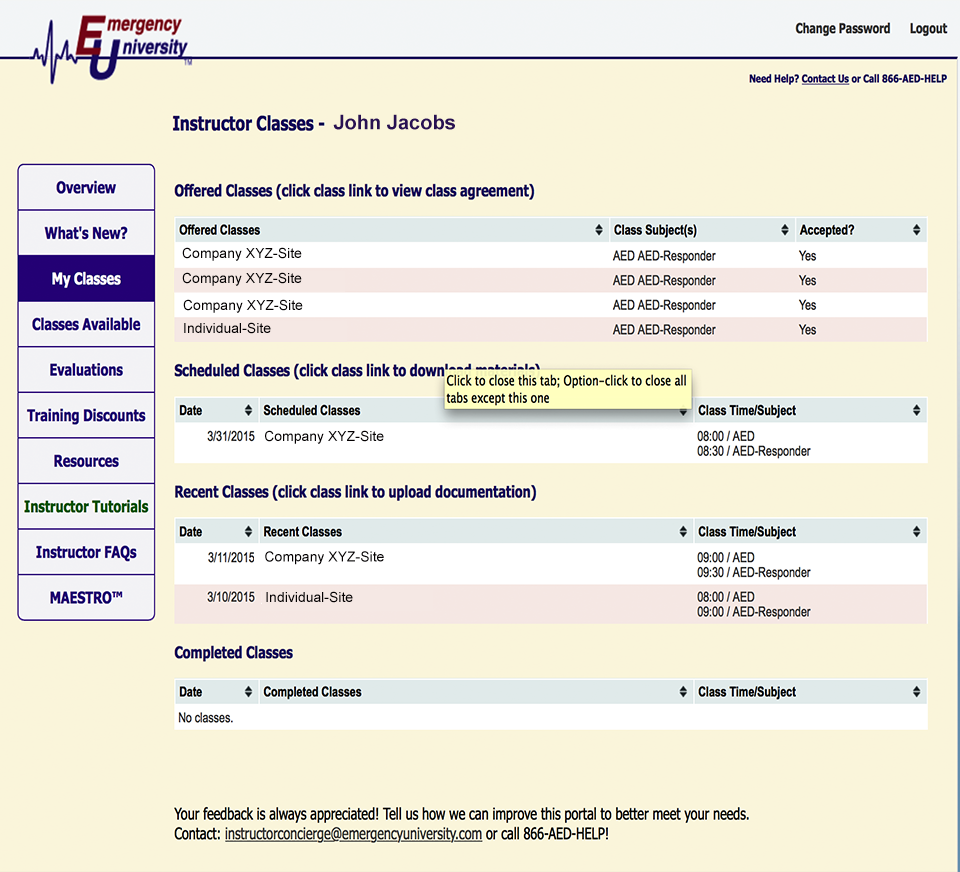Open recent 3/10/2015 Individual-Site class
The height and width of the screenshot is (872, 960).
[x=309, y=597]
